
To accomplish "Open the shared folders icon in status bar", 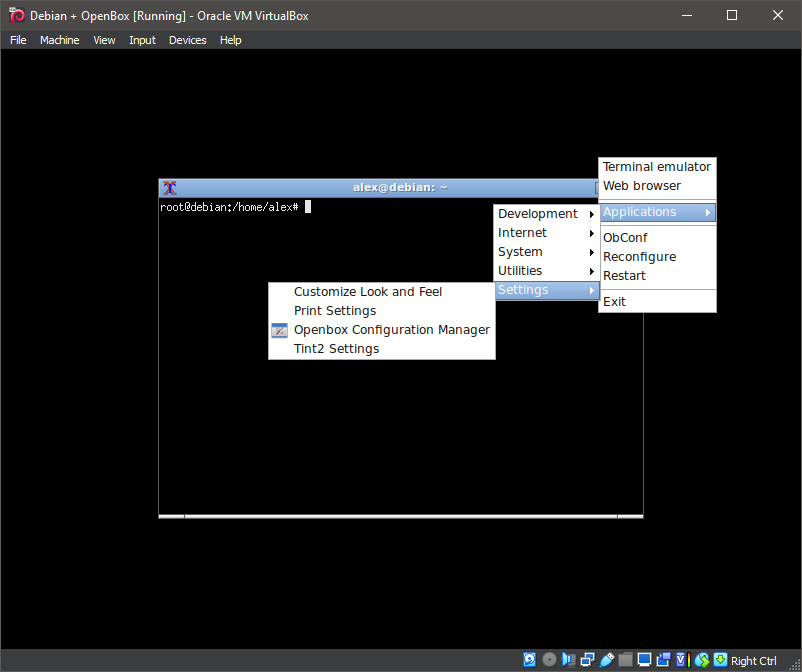I will click(625, 659).
